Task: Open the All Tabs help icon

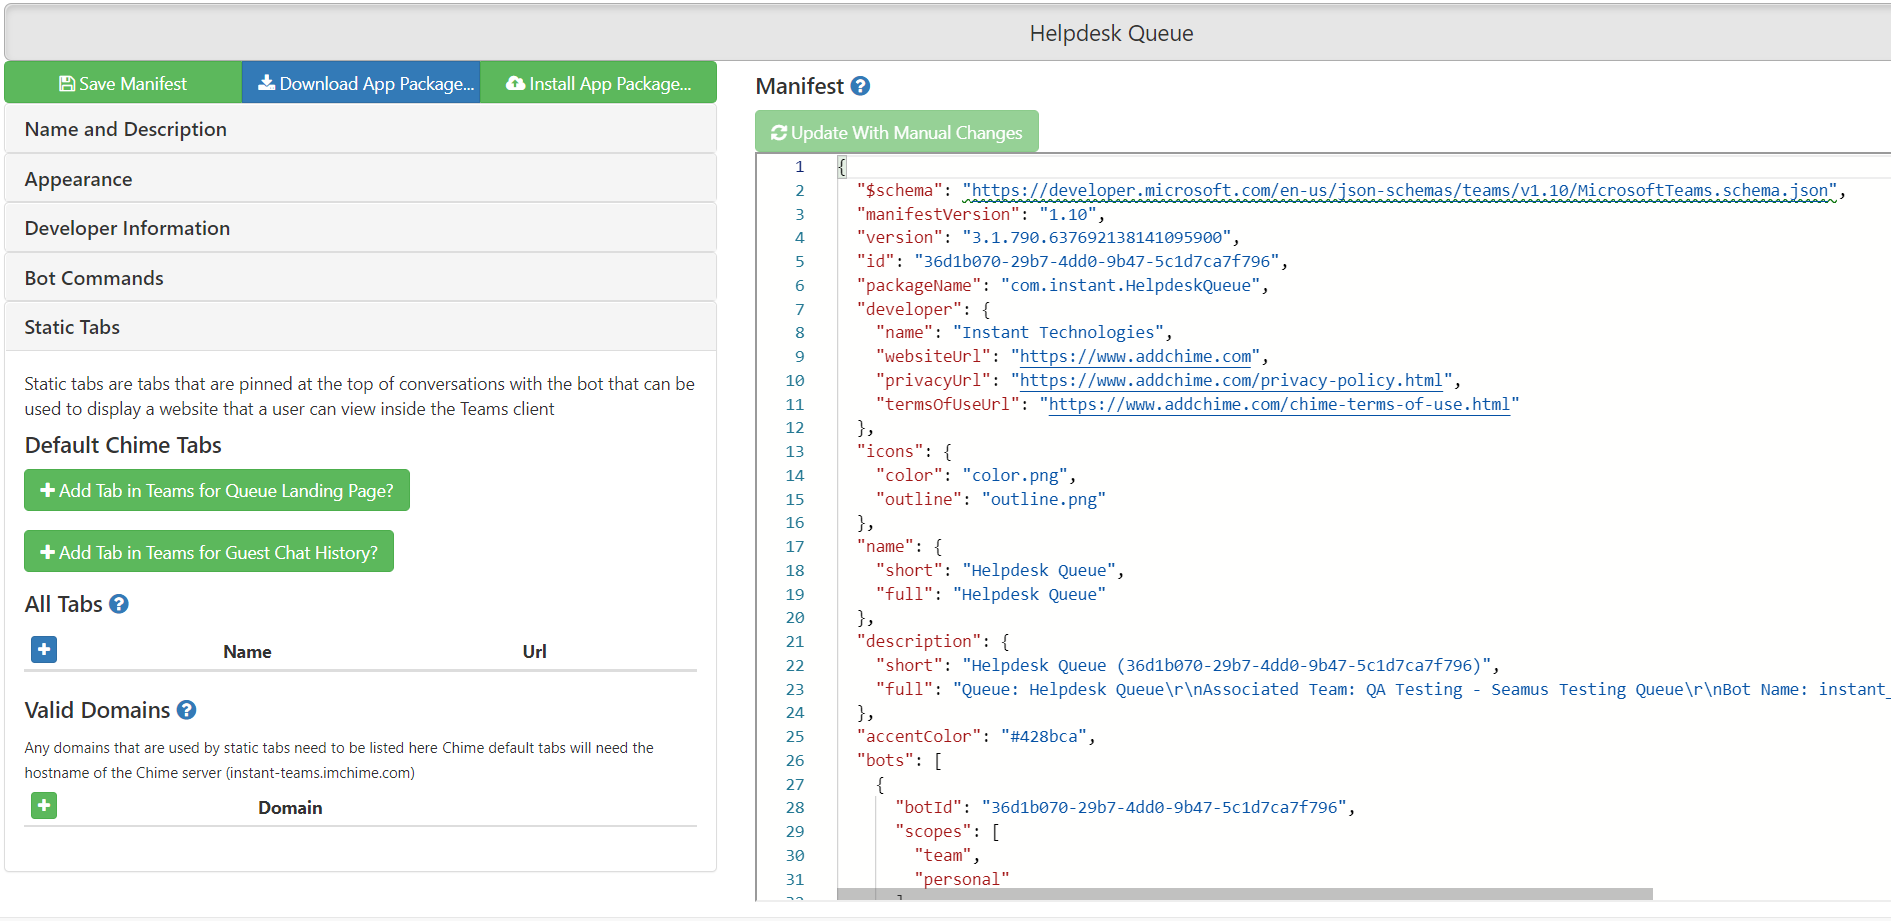Action: click(x=119, y=604)
